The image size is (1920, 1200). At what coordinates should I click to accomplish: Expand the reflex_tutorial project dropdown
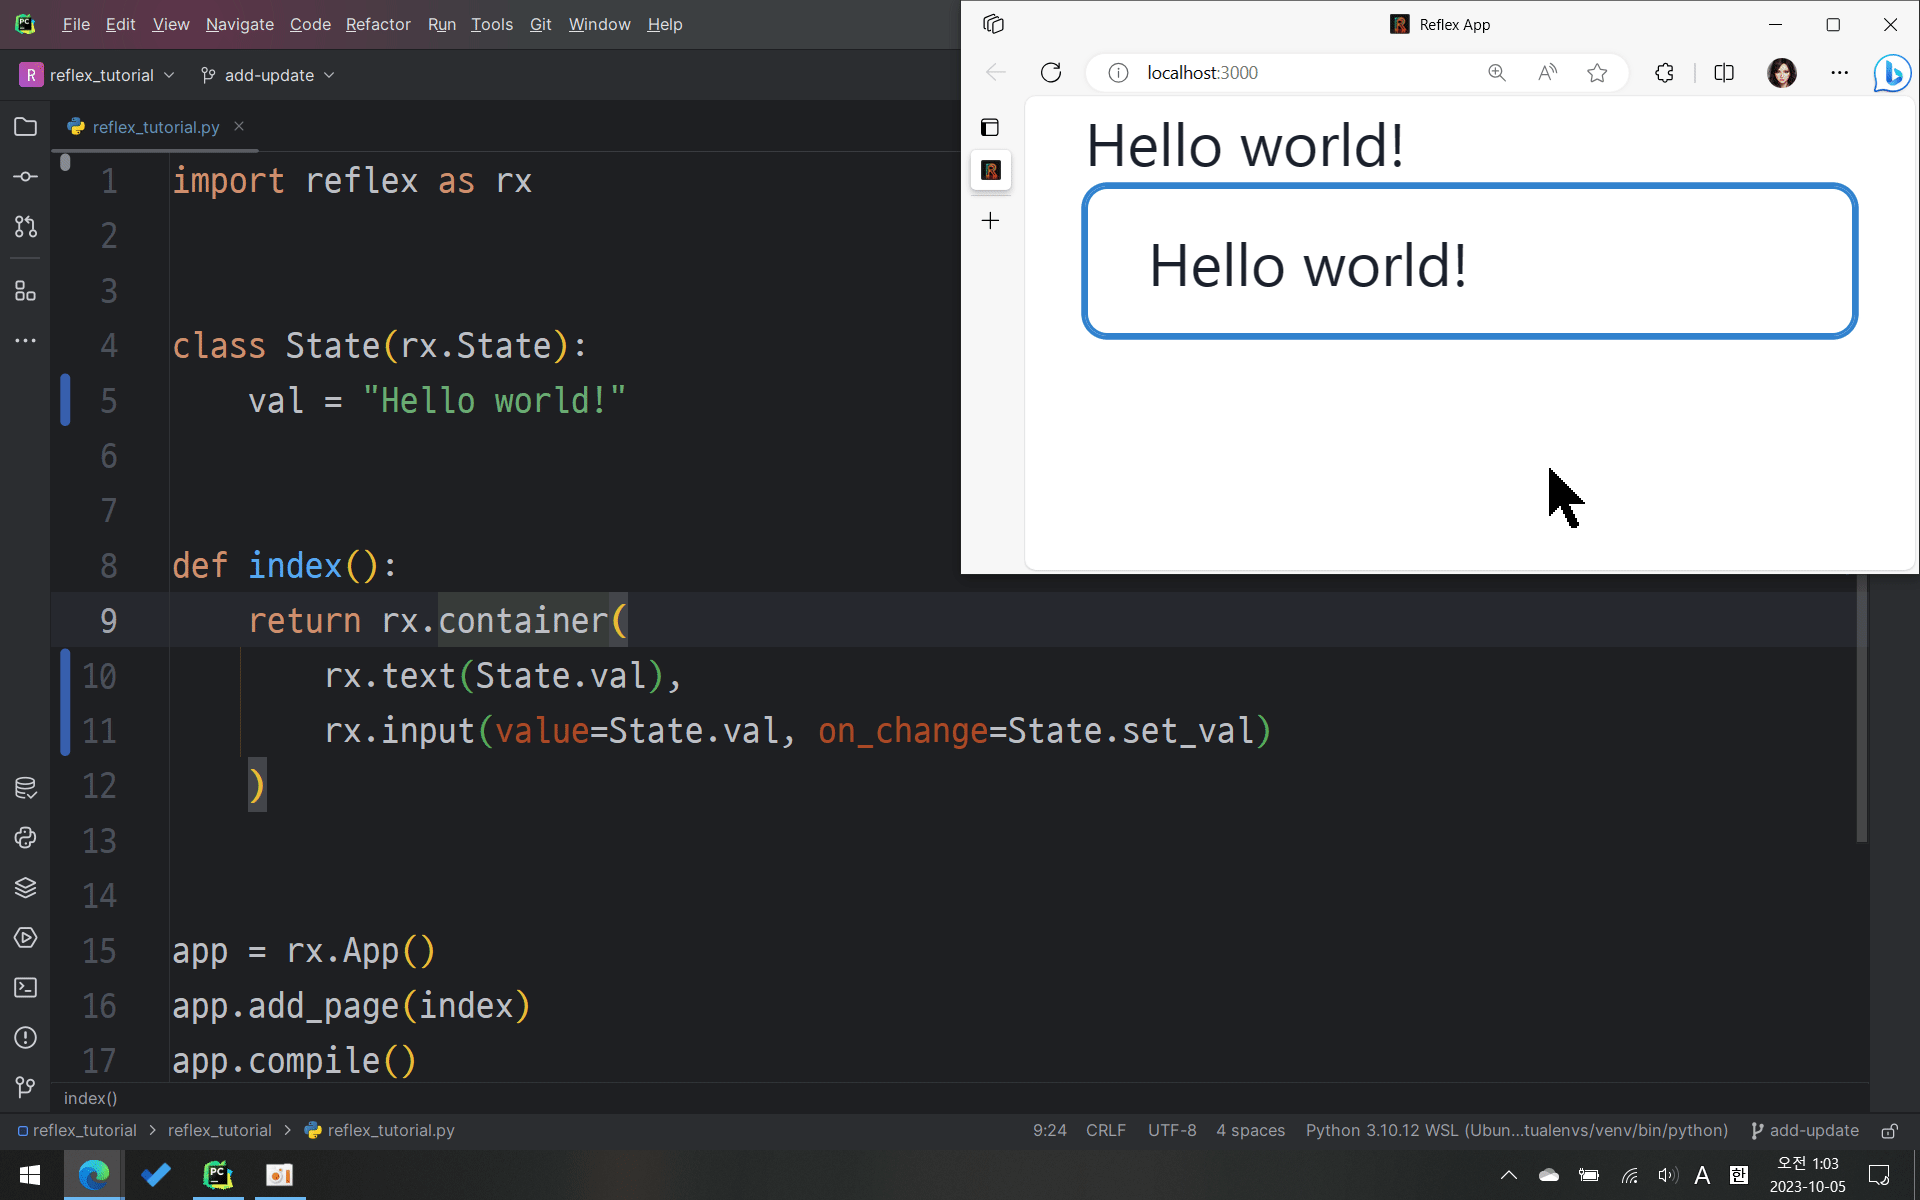pos(98,75)
